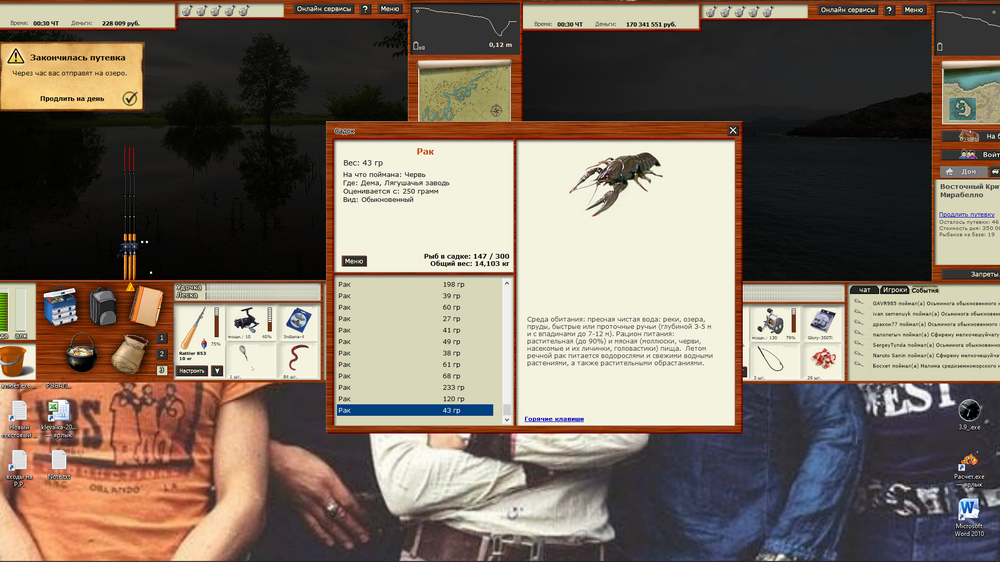Click help question mark in right window

pos(889,10)
